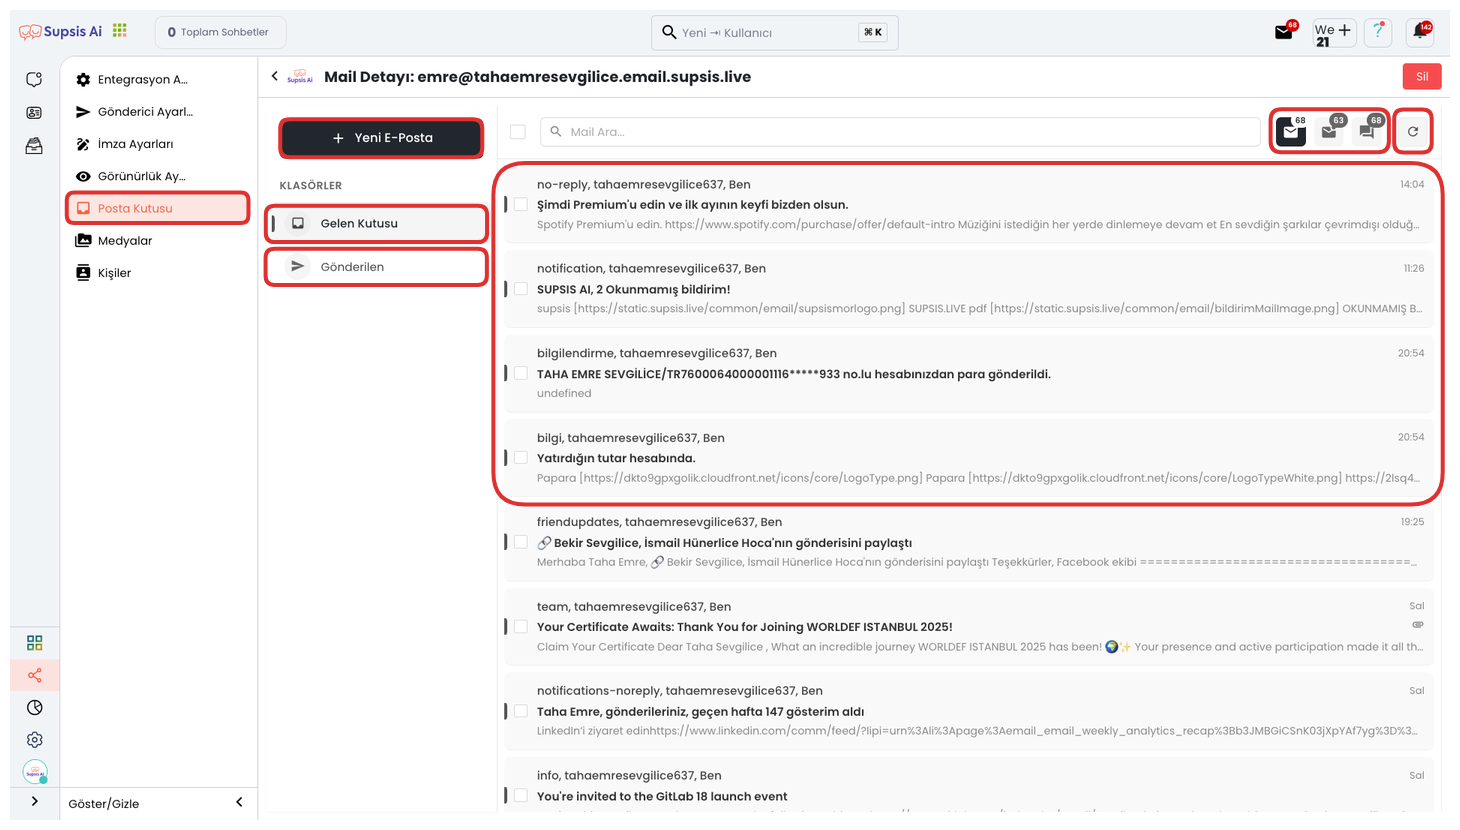Click the 0 Toplam Sohbetler button
This screenshot has width=1460, height=830.
220,32
